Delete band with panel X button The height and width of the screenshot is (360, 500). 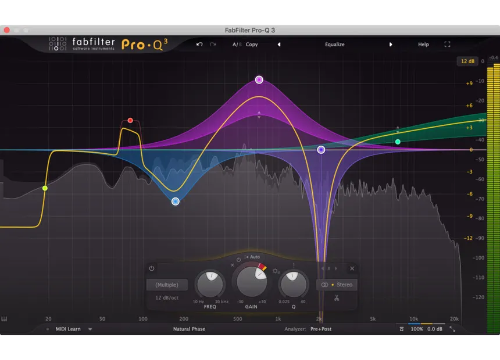tap(352, 268)
